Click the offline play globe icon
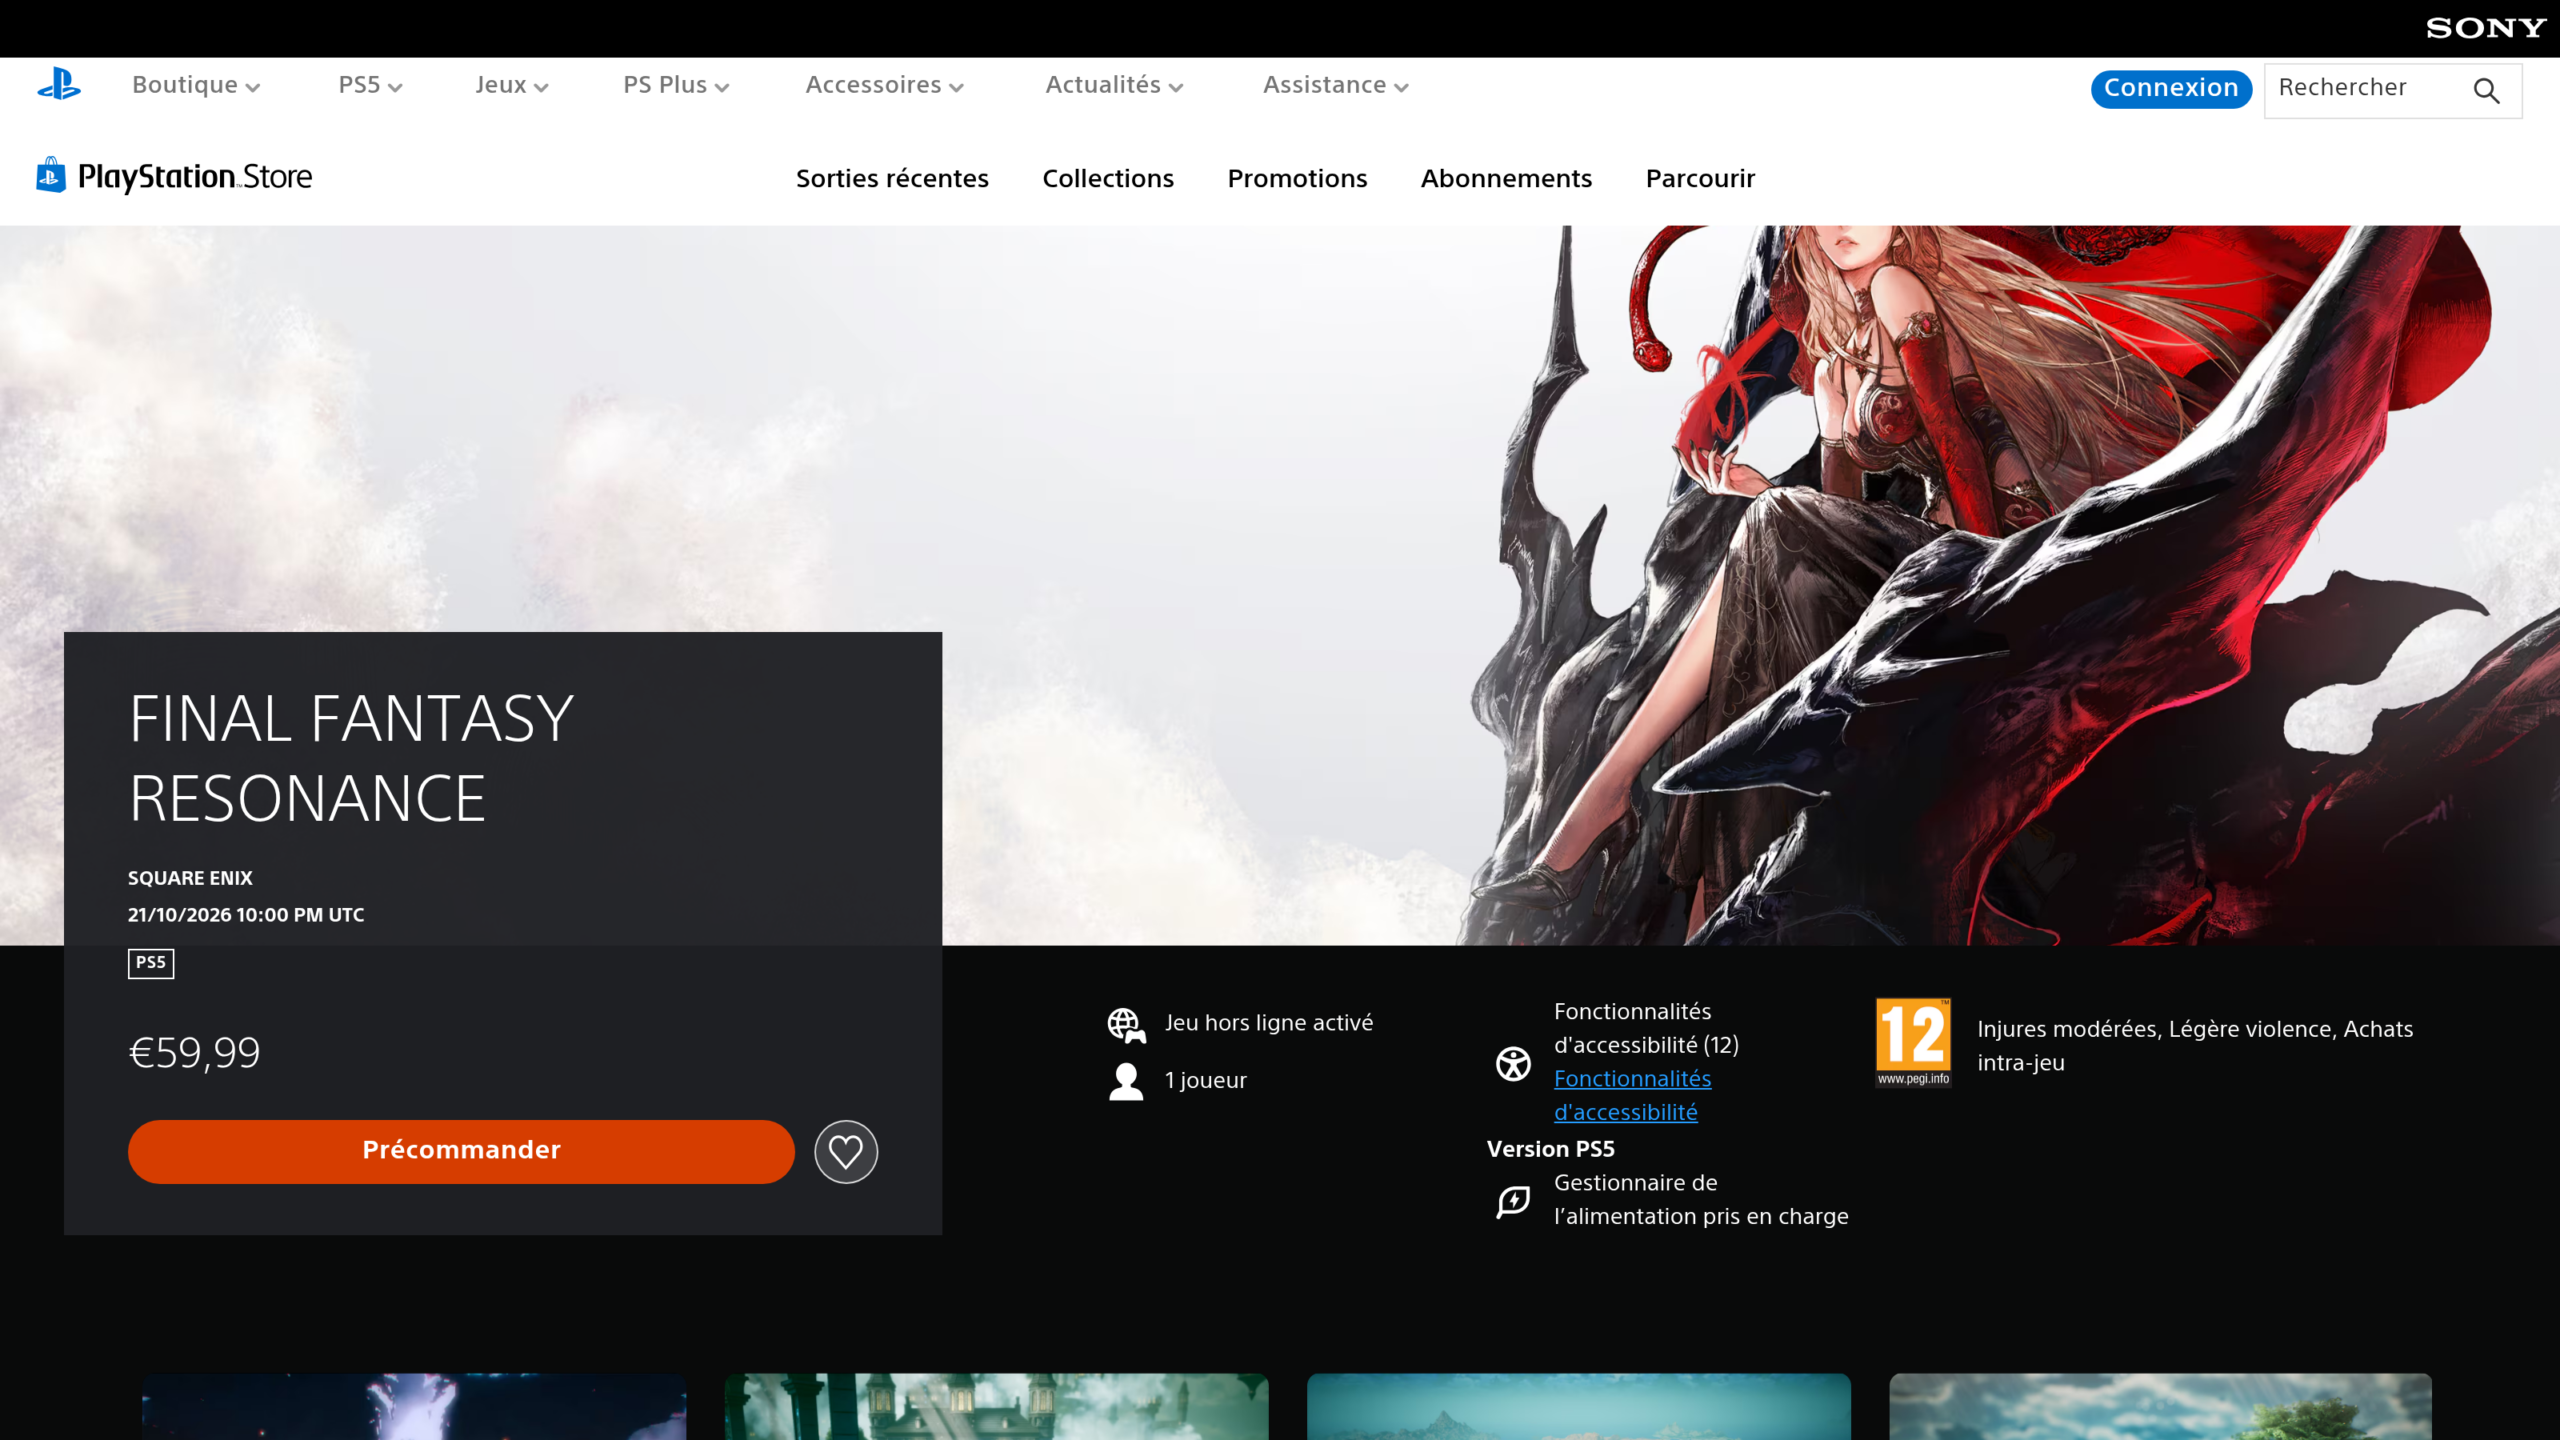Viewport: 2560px width, 1440px height. [x=1126, y=1025]
